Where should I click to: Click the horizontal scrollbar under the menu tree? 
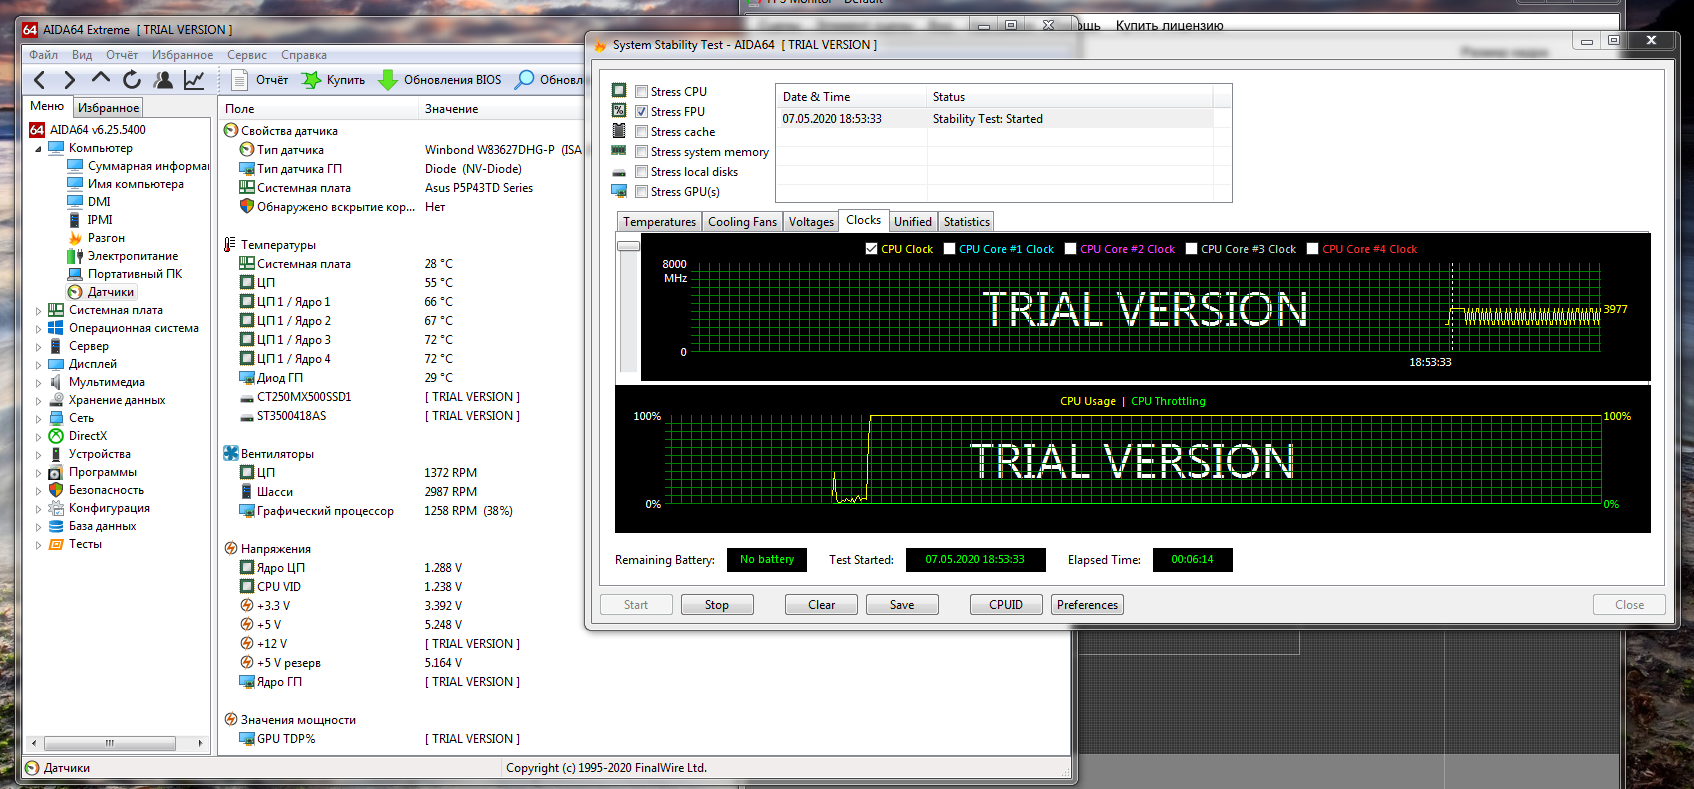110,743
